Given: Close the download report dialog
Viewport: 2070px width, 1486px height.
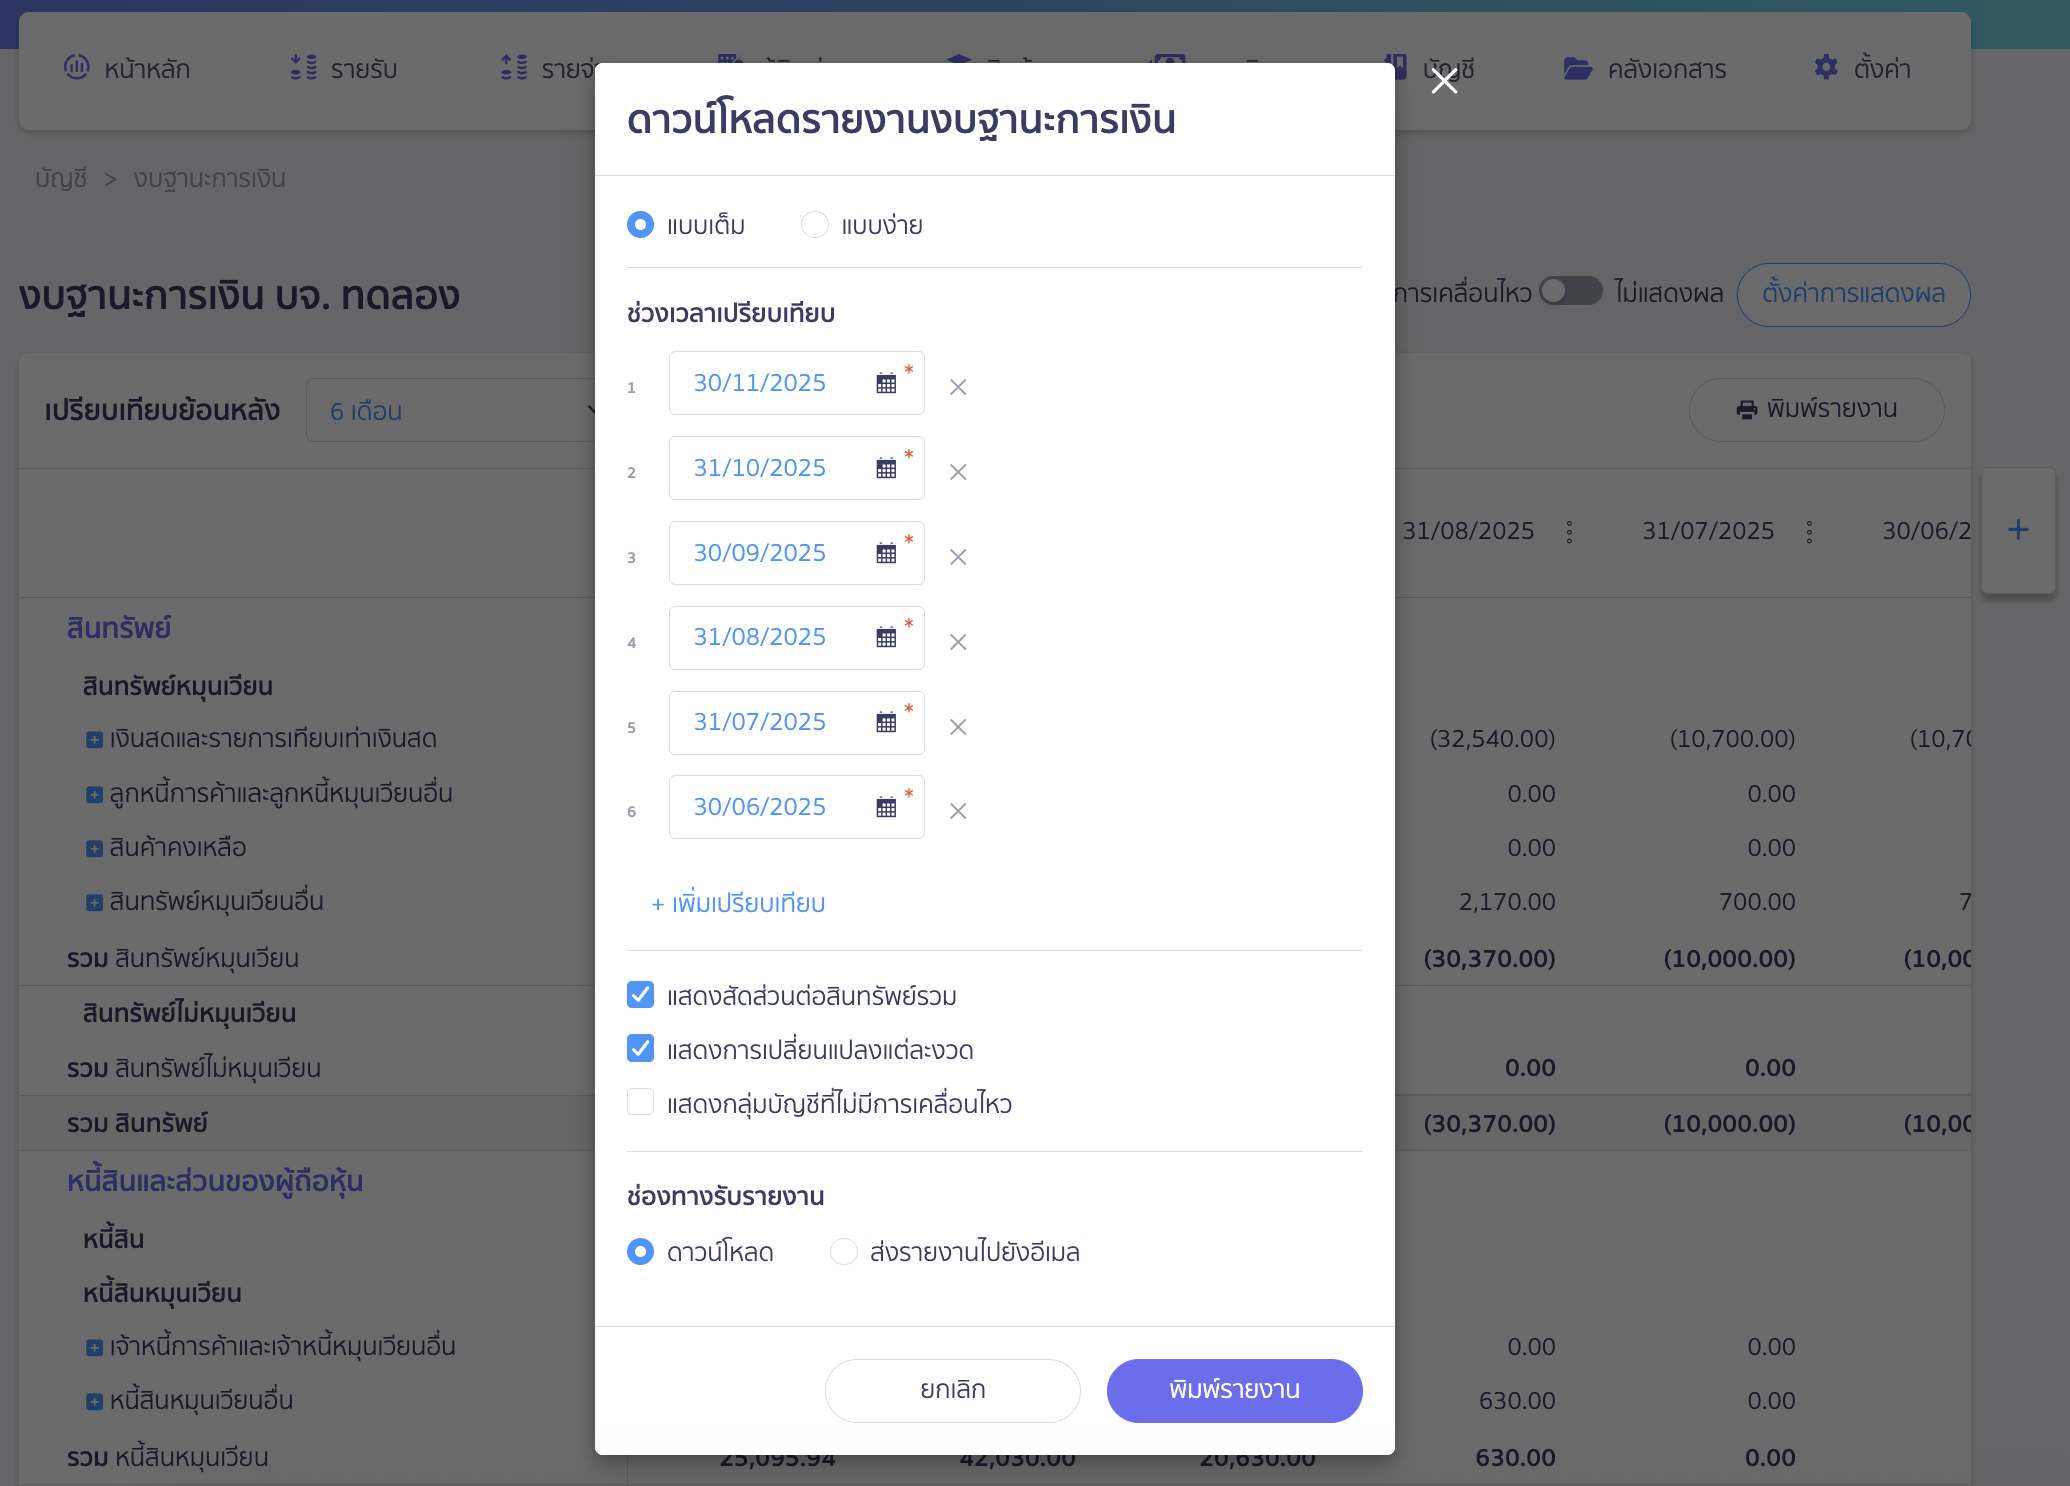Looking at the screenshot, I should pos(1444,81).
